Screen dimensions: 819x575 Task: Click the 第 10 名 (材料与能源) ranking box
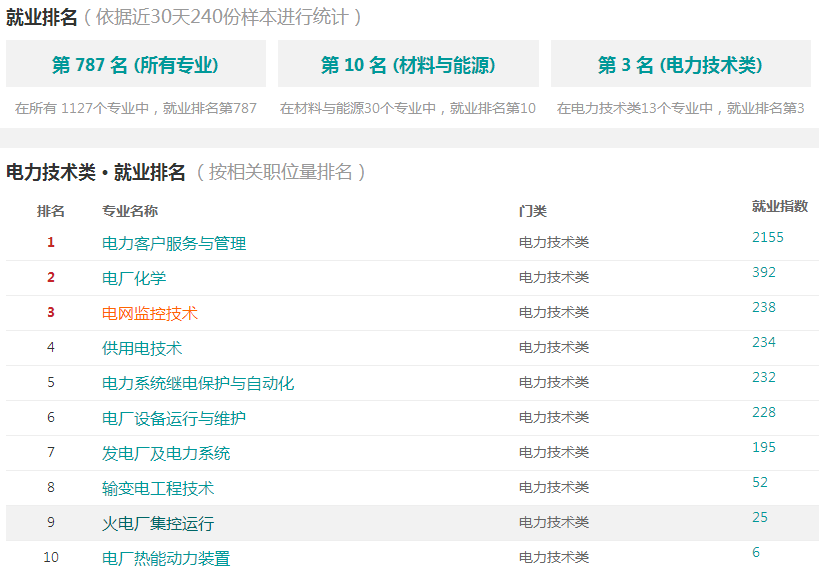pyautogui.click(x=408, y=64)
